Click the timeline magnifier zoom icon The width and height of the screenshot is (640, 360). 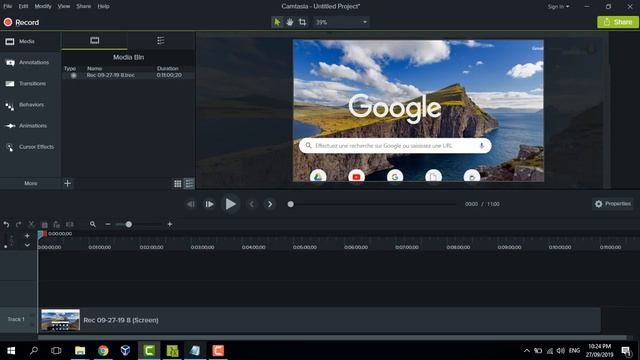pyautogui.click(x=93, y=224)
